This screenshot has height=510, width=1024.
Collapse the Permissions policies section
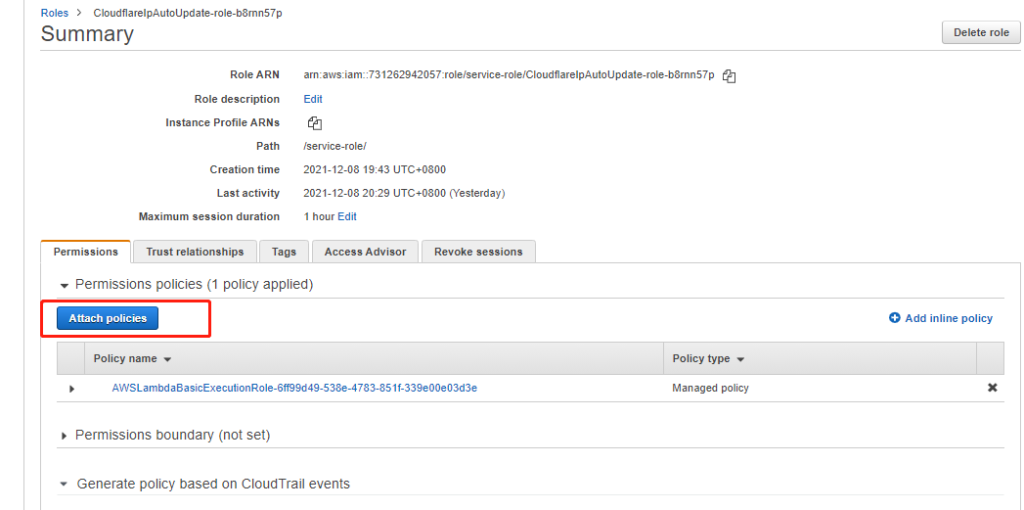(x=65, y=285)
